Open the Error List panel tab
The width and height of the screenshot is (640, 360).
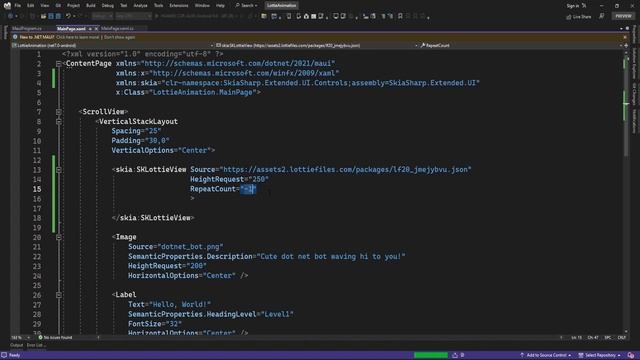pos(36,345)
